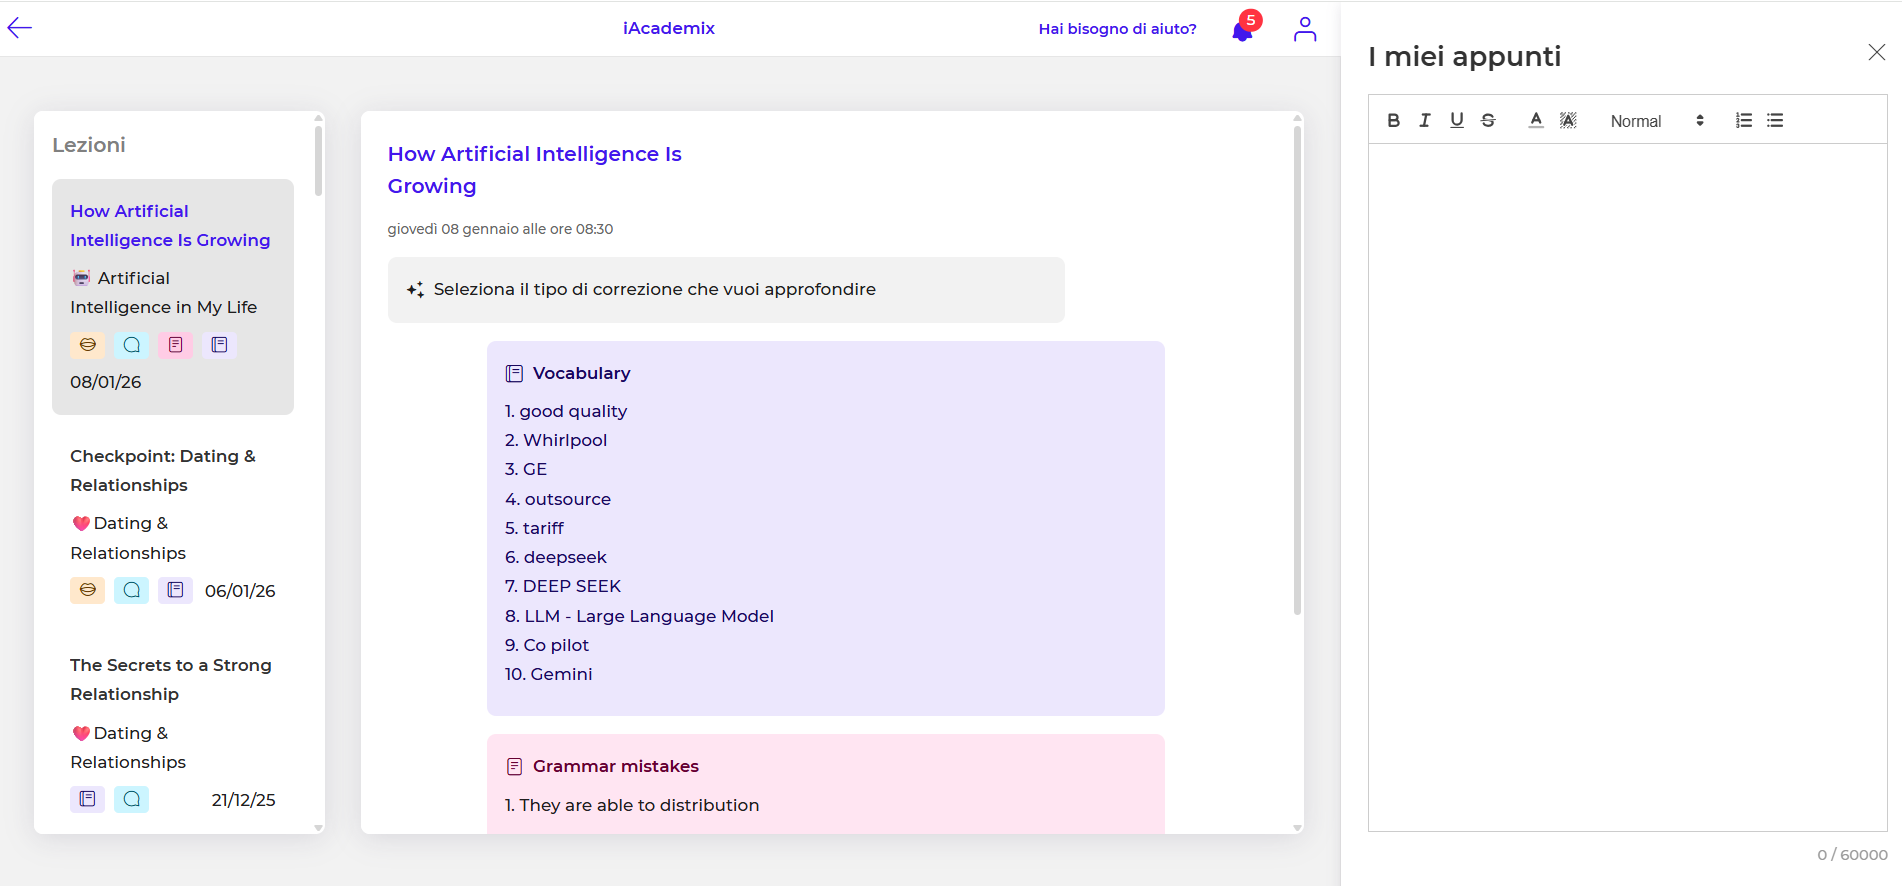Toggle underline formatting in notes

point(1457,121)
